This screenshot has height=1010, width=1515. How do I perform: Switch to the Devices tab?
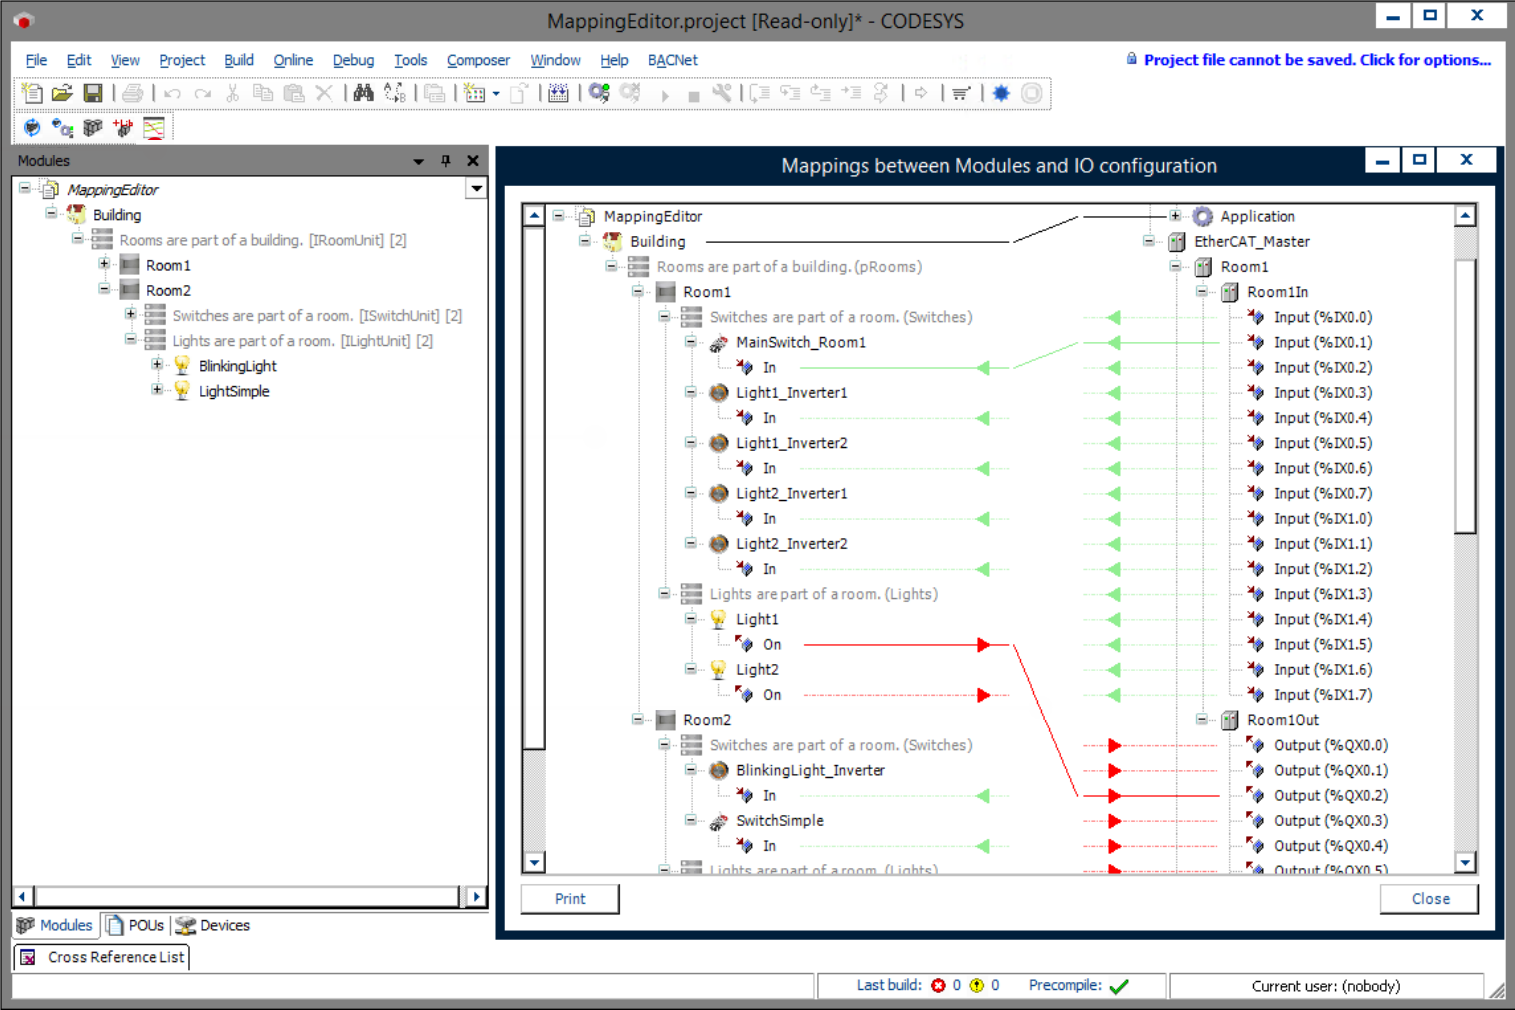point(213,925)
